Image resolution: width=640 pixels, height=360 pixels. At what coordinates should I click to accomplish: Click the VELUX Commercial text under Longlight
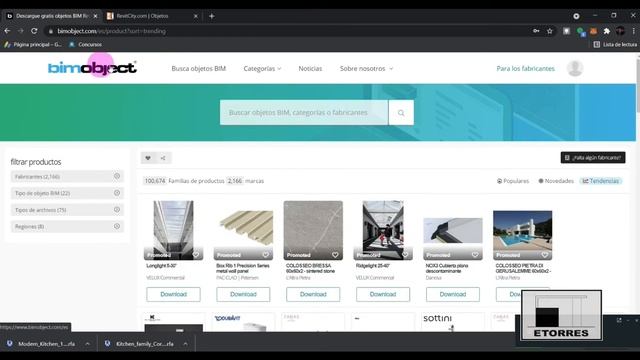click(165, 278)
